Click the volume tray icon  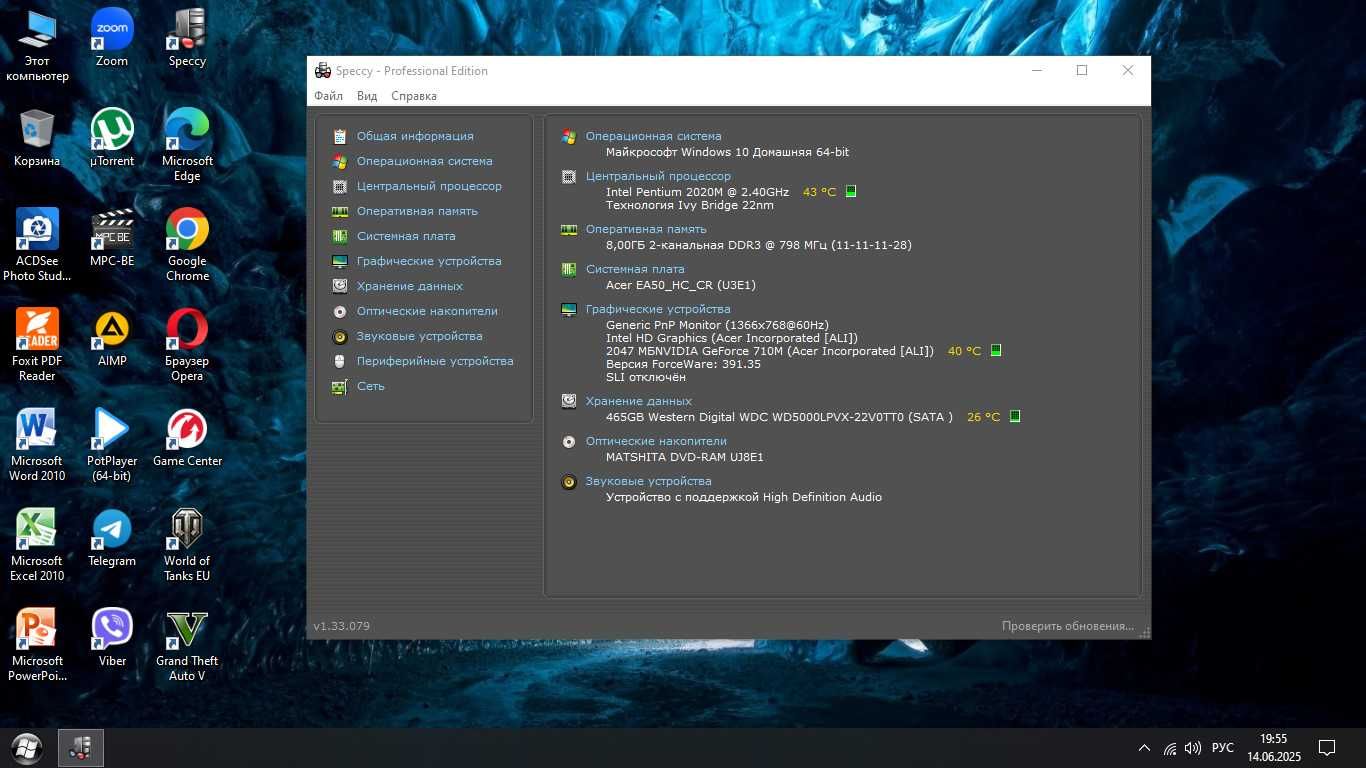pyautogui.click(x=1192, y=748)
